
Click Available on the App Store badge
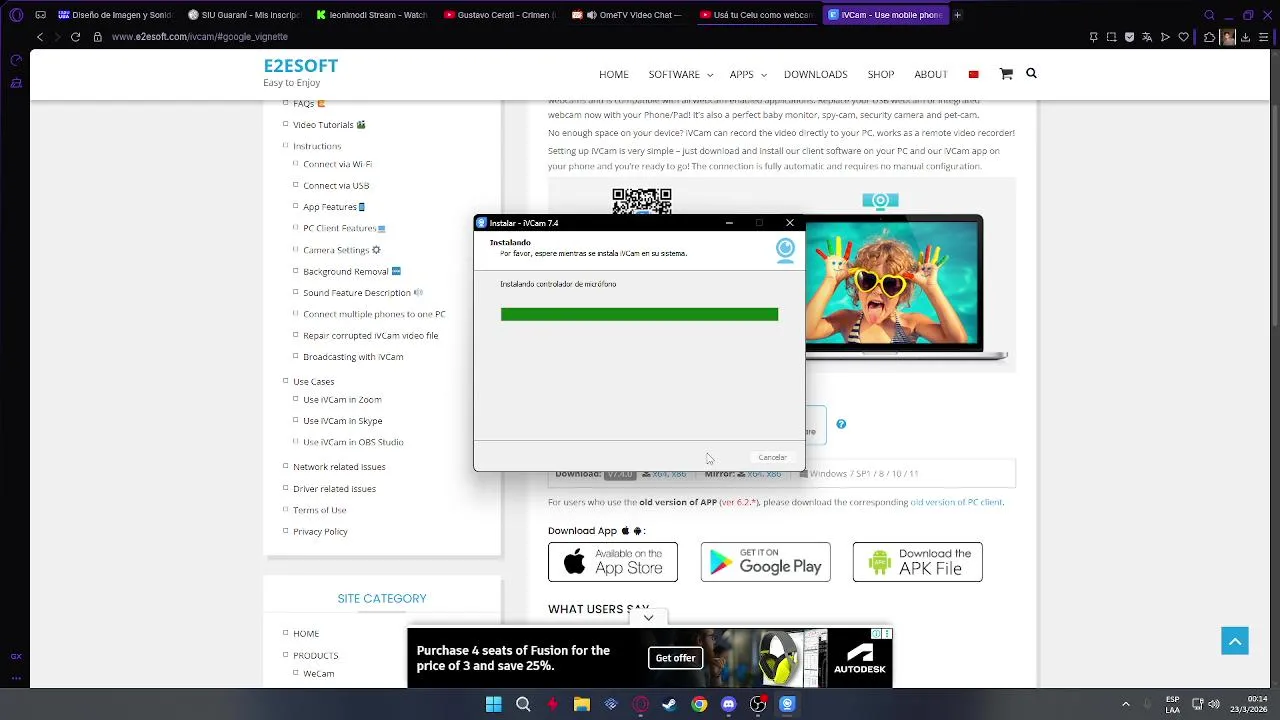613,562
